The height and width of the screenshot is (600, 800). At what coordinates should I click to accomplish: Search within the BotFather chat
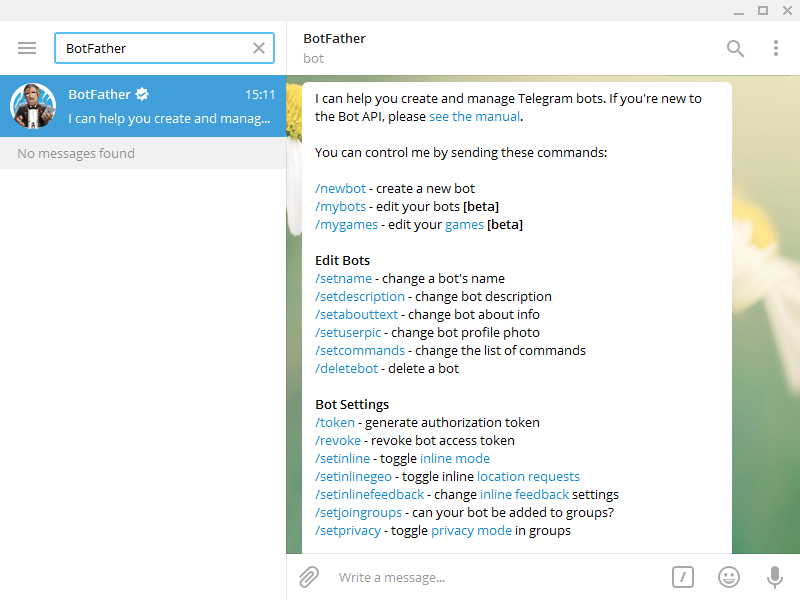click(x=735, y=48)
